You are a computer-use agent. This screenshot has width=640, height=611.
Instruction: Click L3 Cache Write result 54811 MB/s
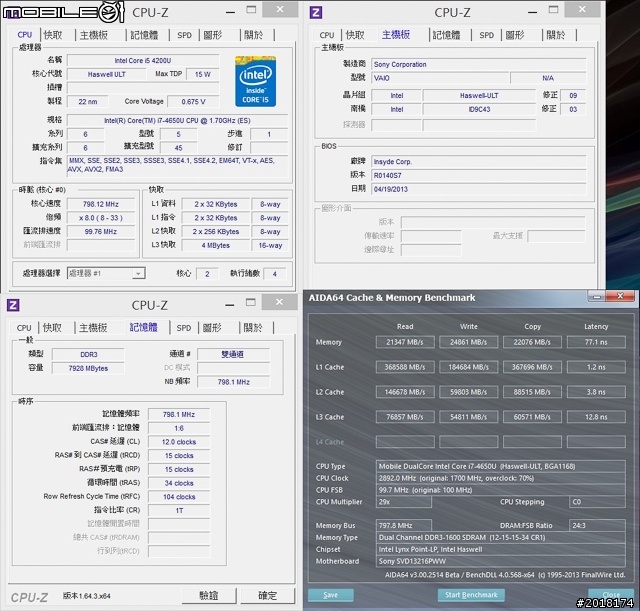tap(469, 417)
